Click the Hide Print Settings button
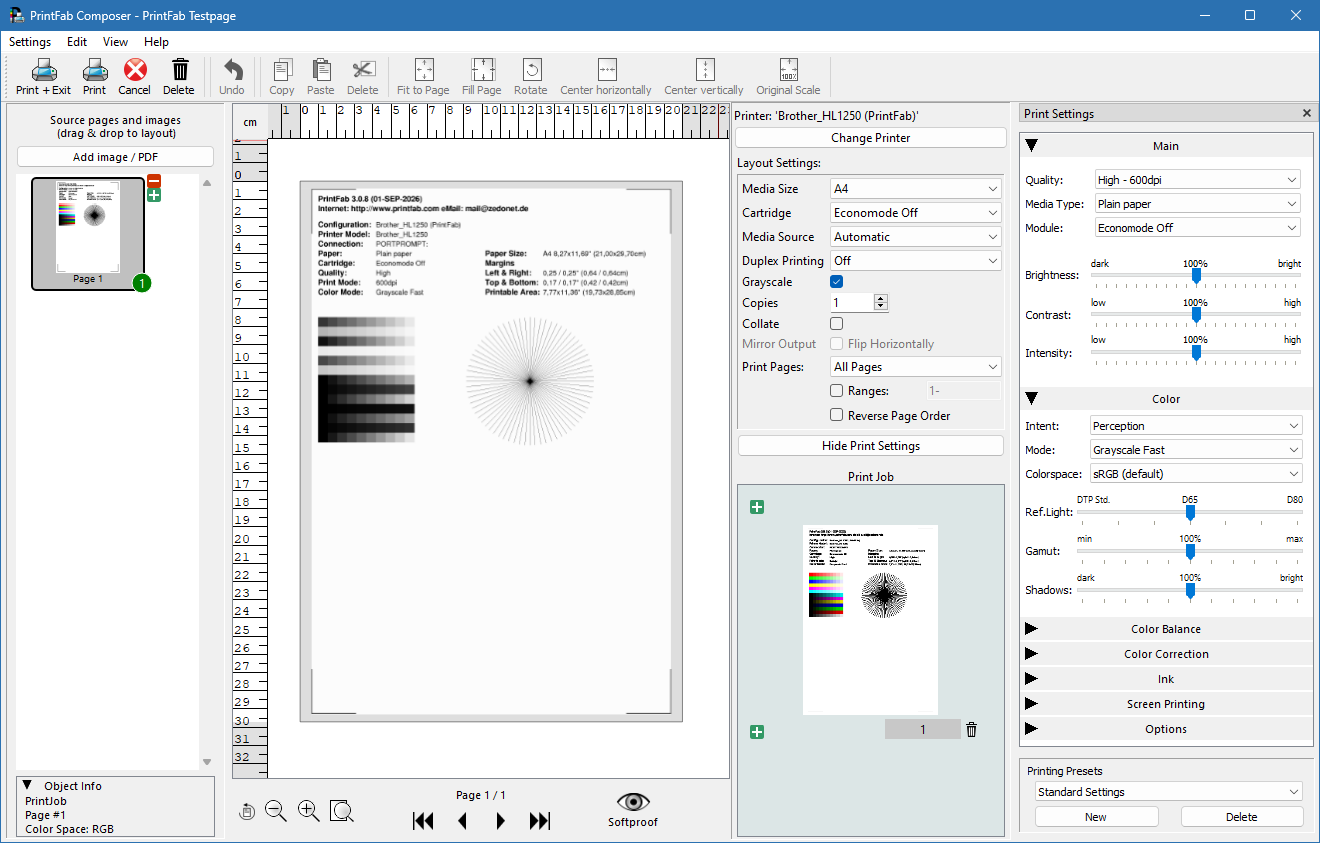The image size is (1320, 843). (871, 446)
